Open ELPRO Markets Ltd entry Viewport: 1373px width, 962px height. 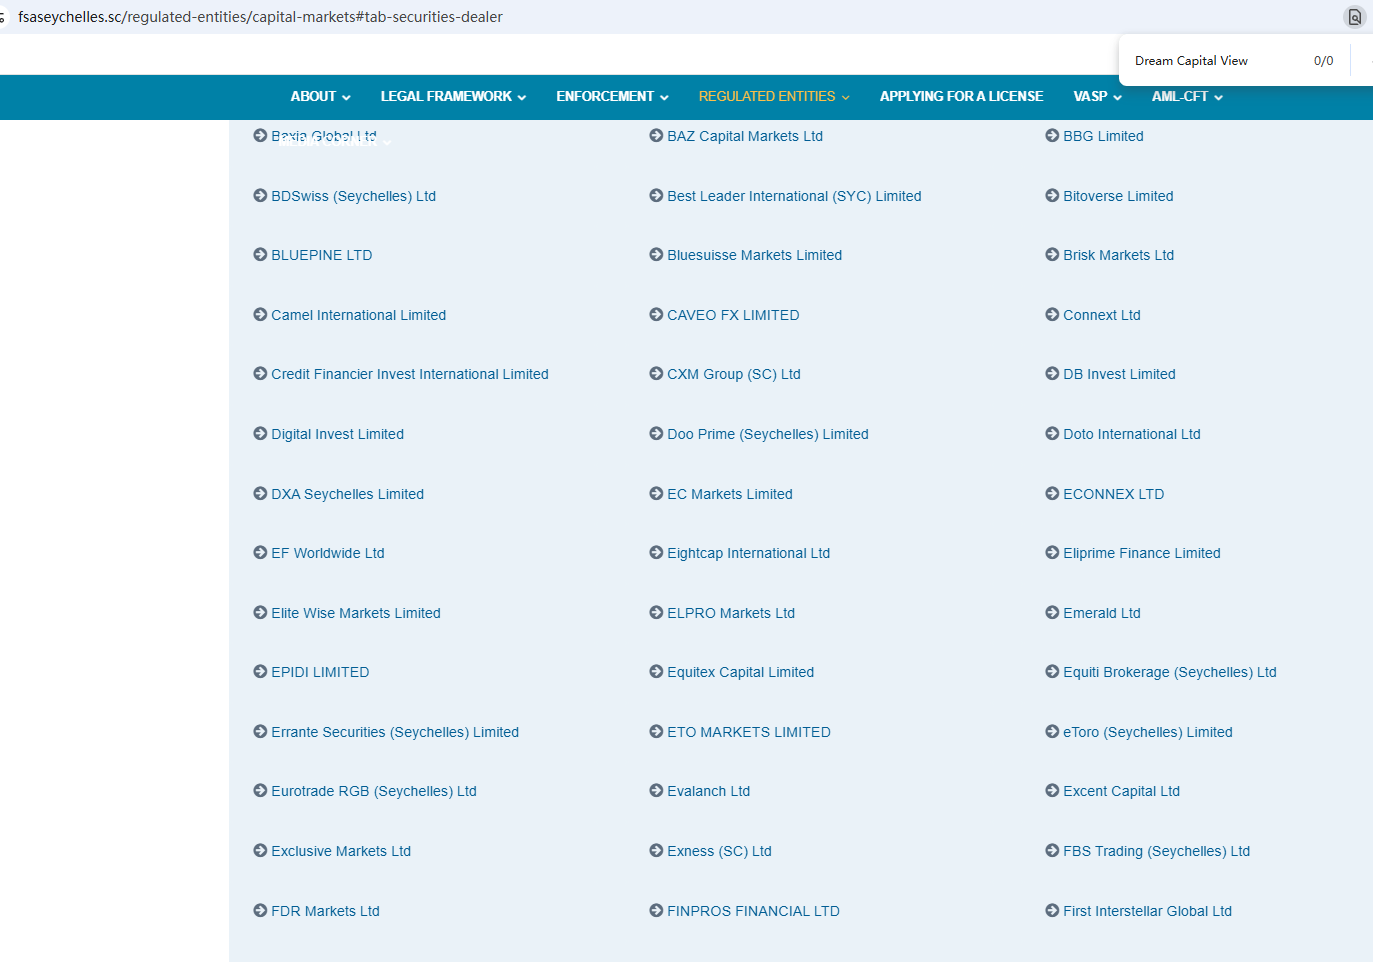731,613
